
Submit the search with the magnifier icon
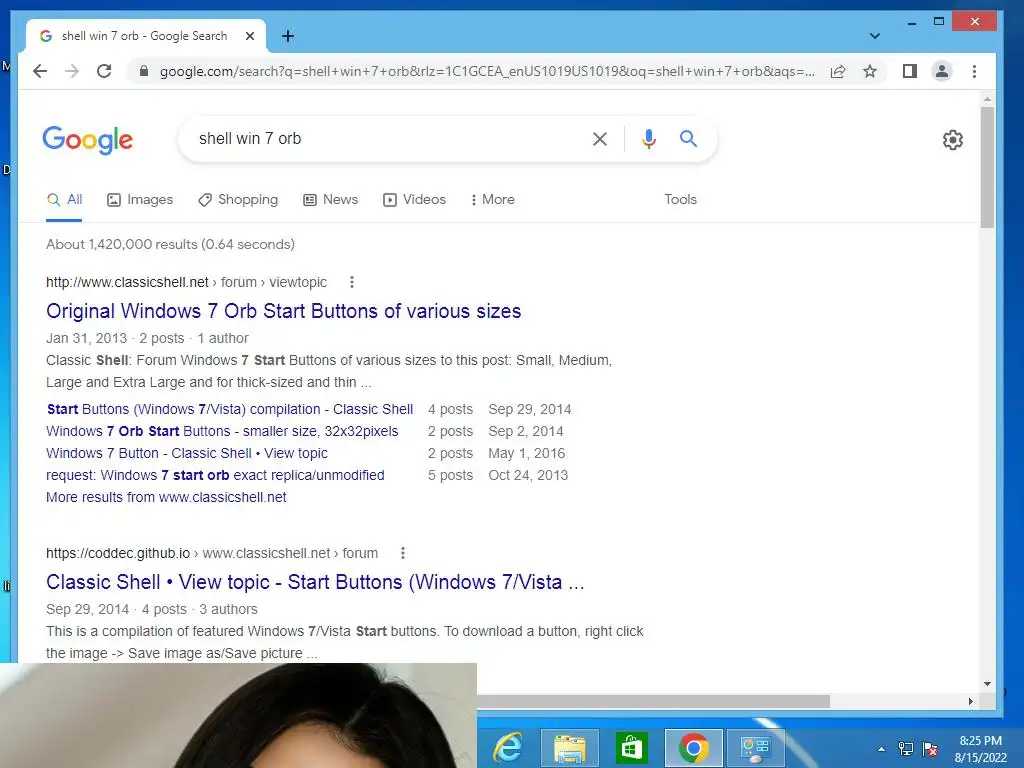688,138
